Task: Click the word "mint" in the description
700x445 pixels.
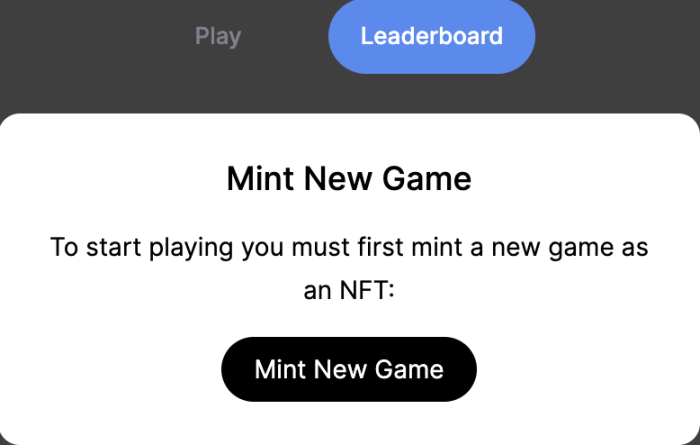Action: pos(430,247)
